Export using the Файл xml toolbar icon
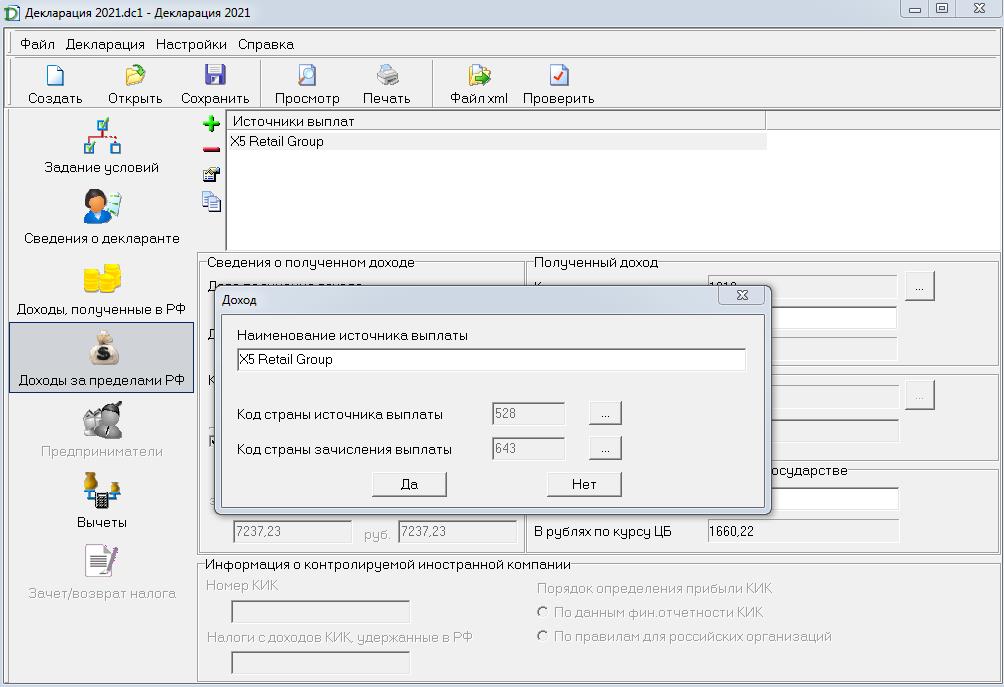This screenshot has width=1004, height=687. click(x=479, y=76)
